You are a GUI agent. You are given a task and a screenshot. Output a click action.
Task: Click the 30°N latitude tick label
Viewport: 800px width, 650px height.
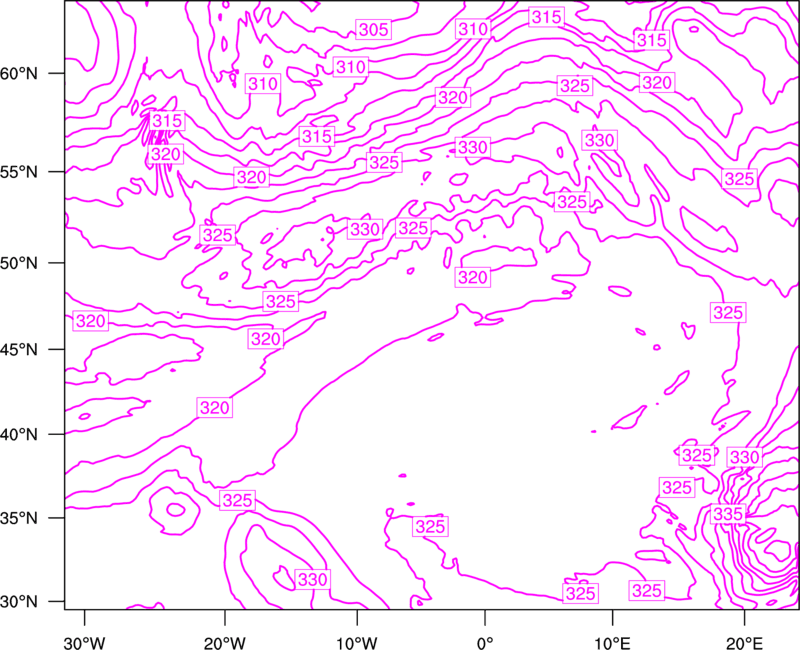click(x=19, y=602)
